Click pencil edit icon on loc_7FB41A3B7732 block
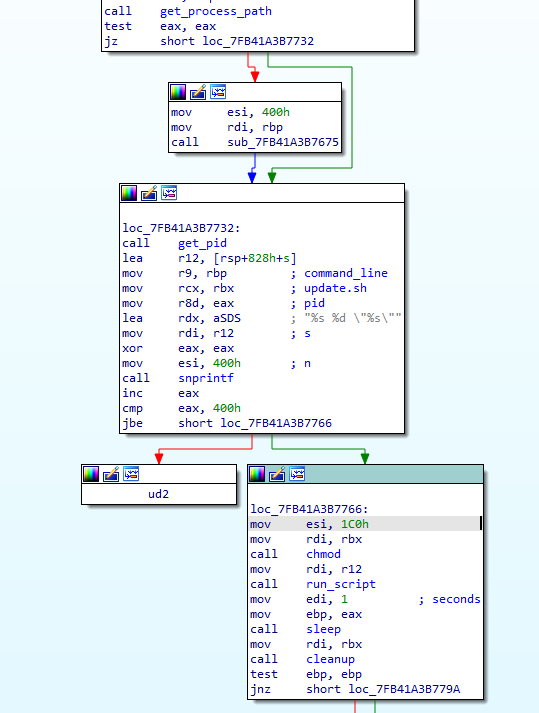539x713 pixels. click(149, 193)
